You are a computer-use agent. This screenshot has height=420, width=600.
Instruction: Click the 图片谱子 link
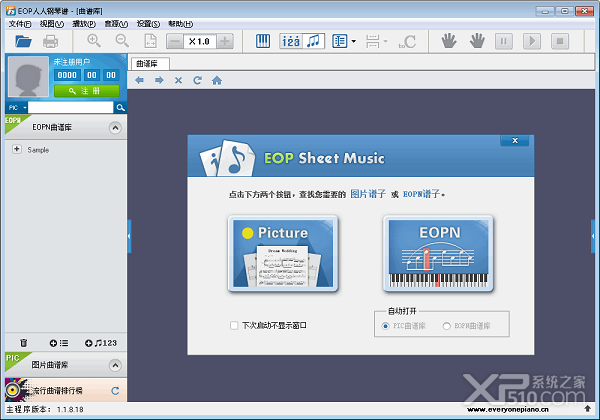tap(368, 194)
